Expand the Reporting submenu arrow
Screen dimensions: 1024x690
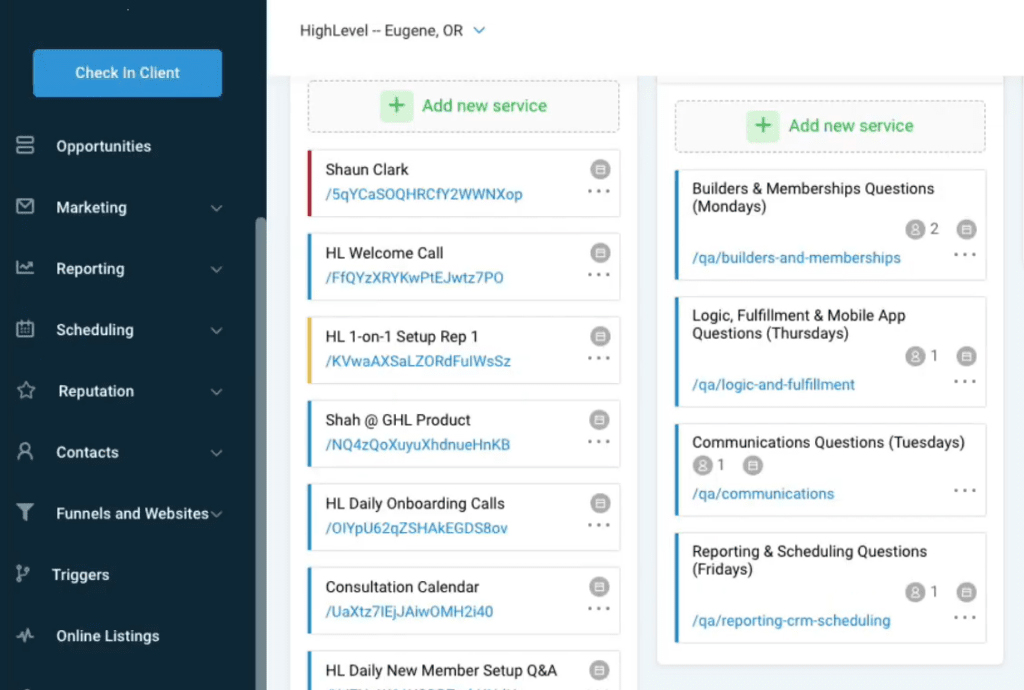point(217,269)
